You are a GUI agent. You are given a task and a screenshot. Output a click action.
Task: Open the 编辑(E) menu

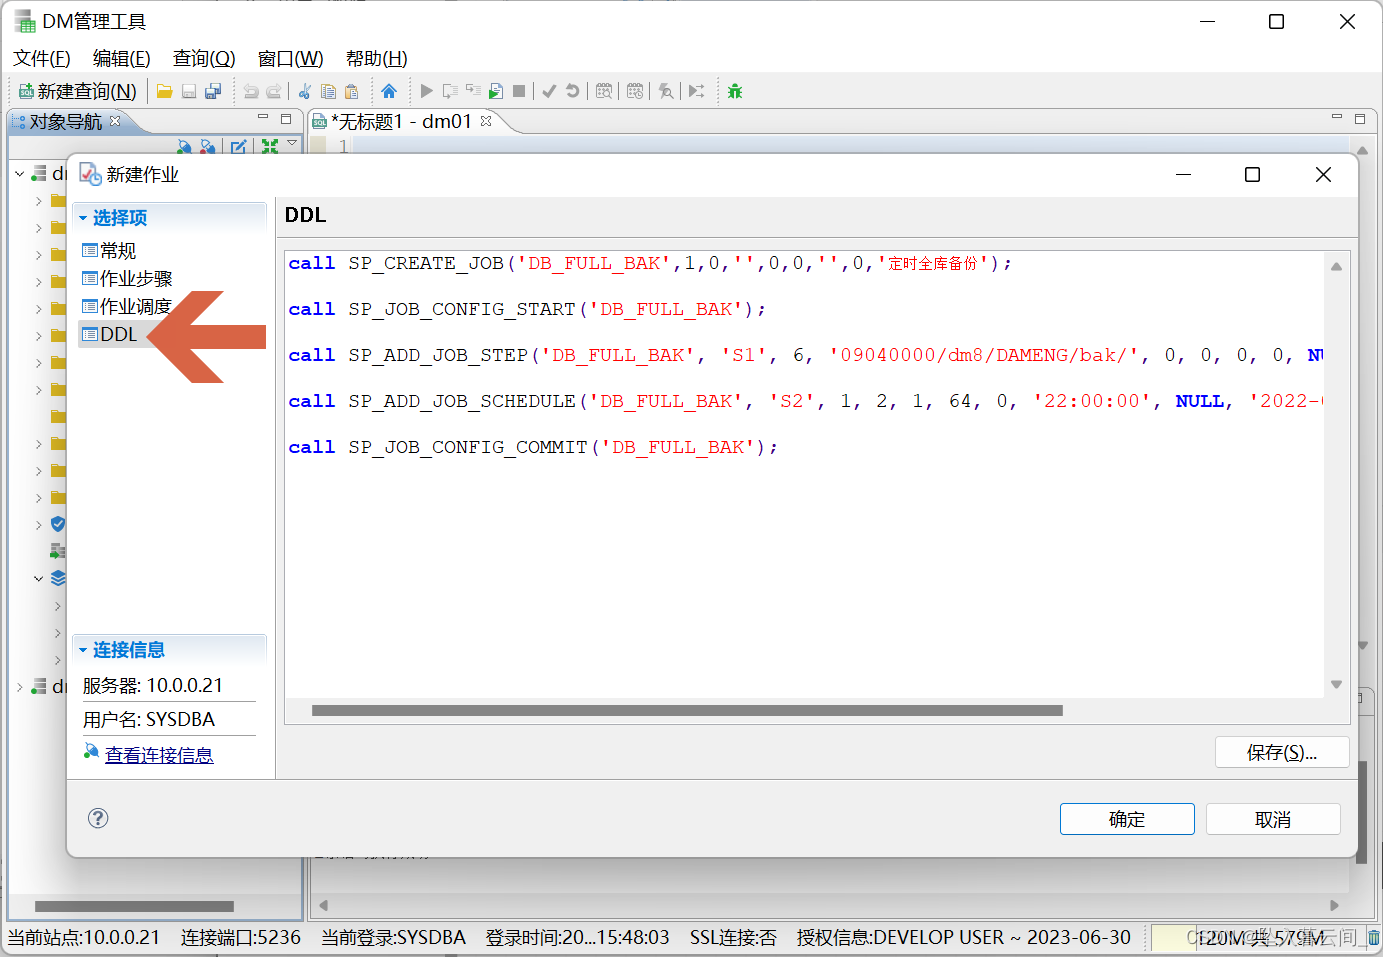(122, 58)
